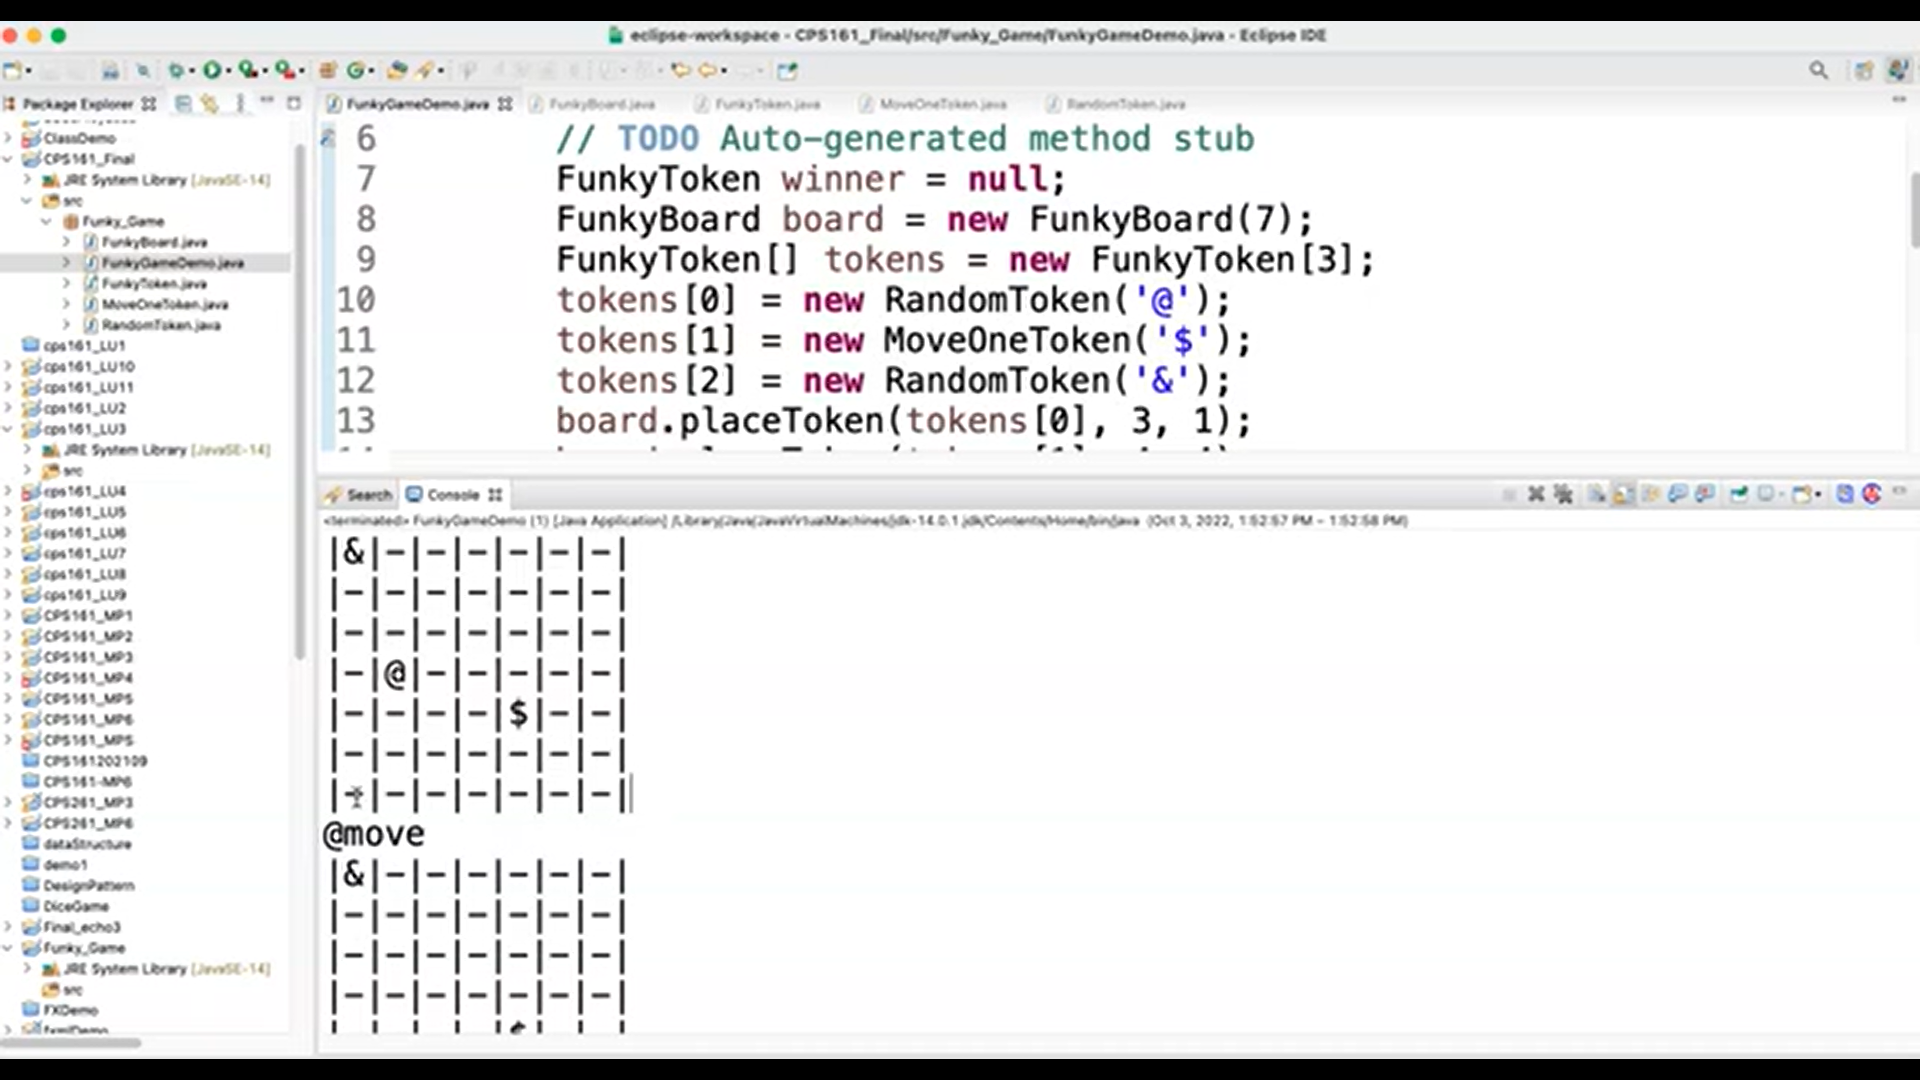Click the Link with Editor icon

(209, 103)
